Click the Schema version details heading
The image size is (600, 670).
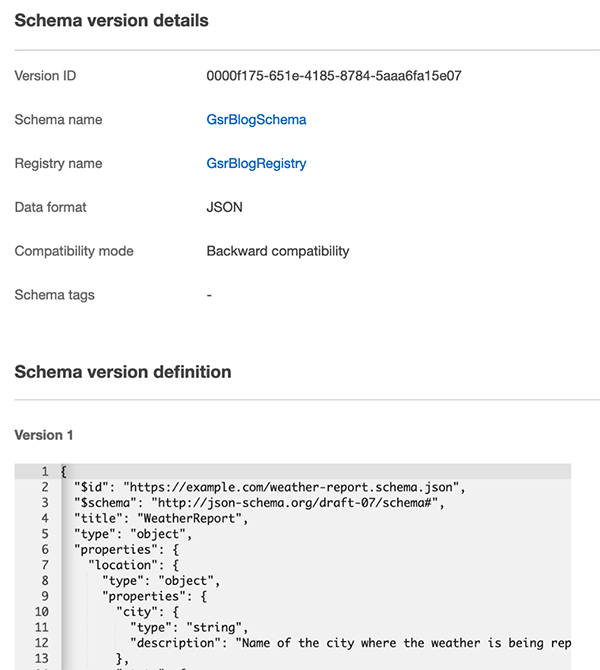(112, 21)
